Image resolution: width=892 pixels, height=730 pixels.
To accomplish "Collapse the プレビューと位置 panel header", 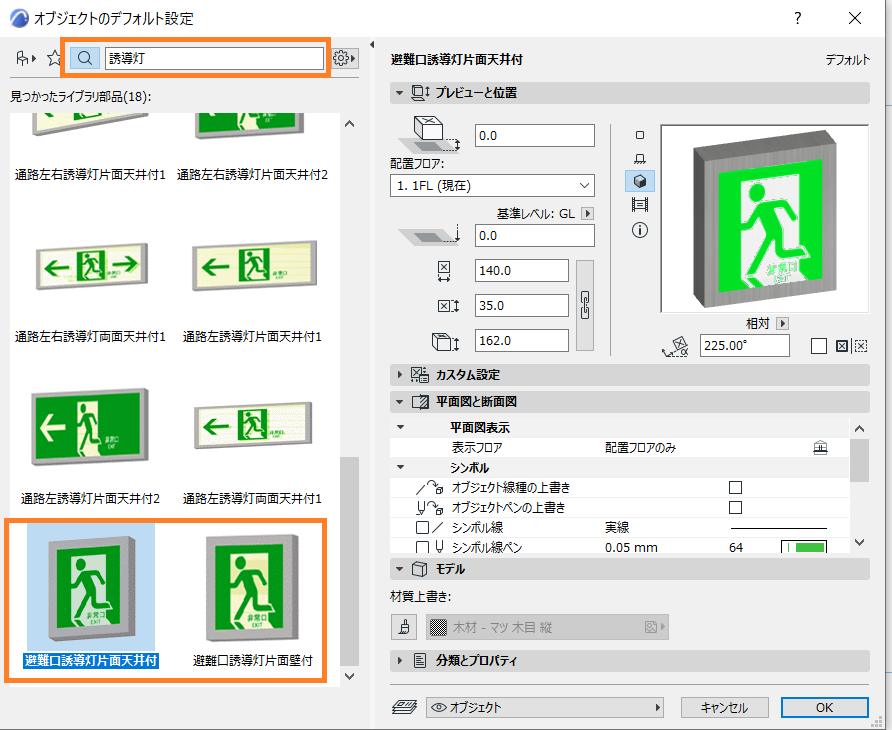I will coord(630,93).
